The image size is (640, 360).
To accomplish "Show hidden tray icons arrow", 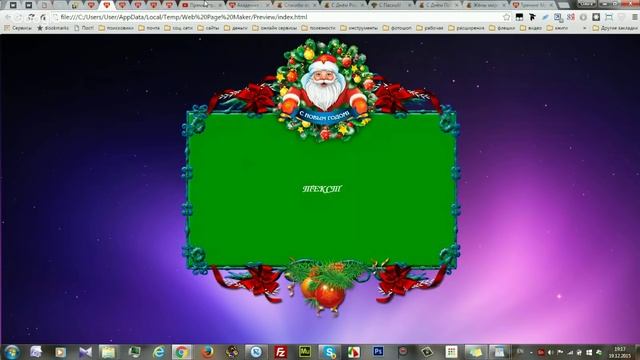I will click(531, 352).
